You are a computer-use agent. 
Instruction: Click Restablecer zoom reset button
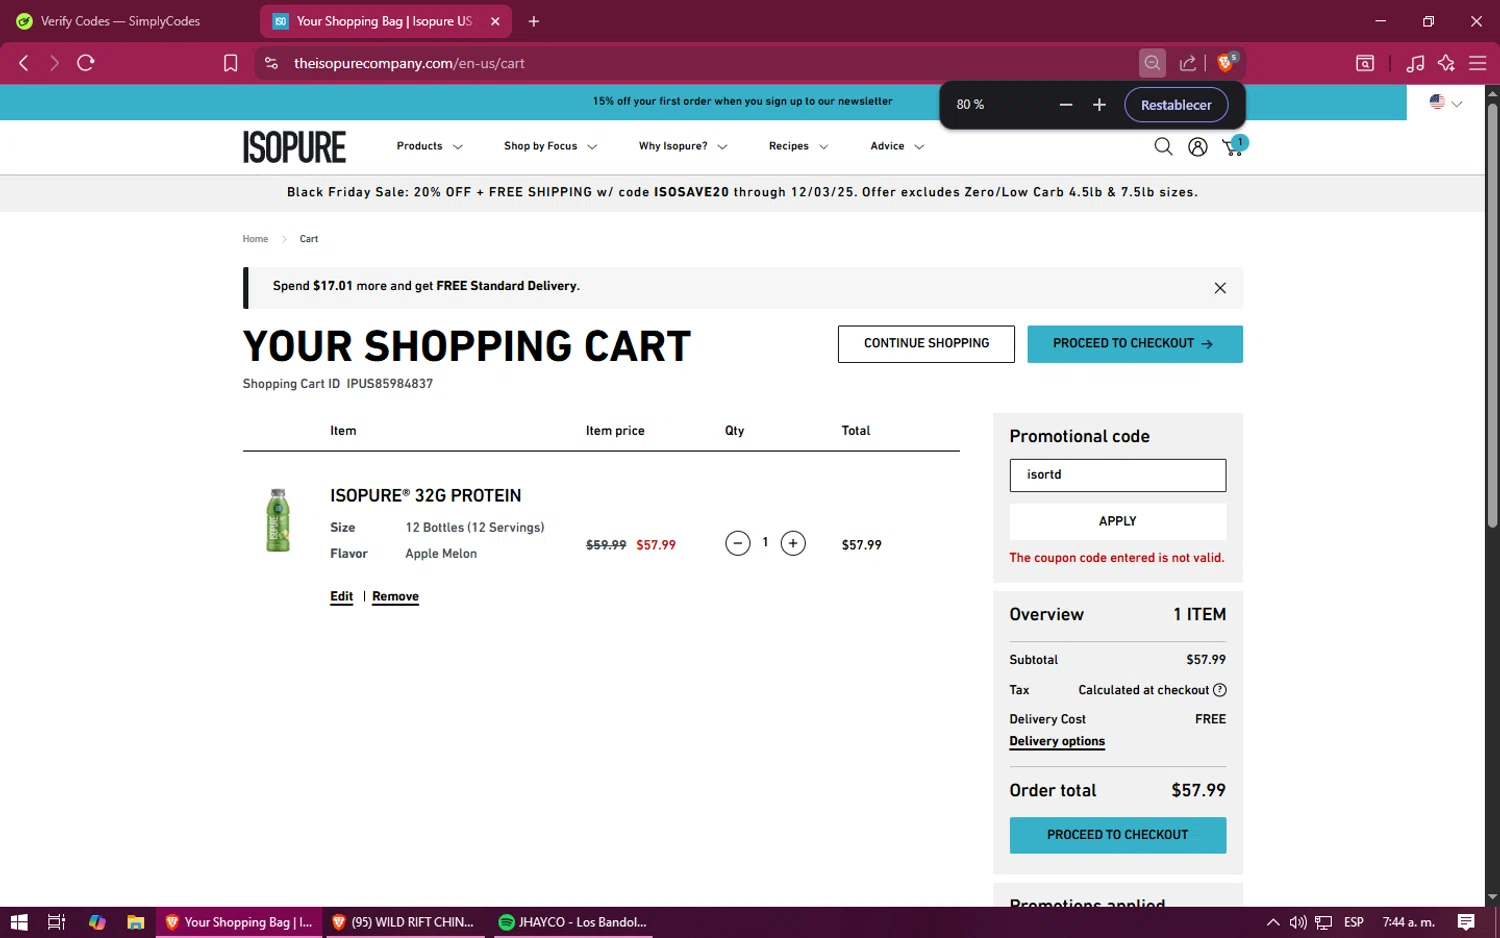click(x=1176, y=105)
